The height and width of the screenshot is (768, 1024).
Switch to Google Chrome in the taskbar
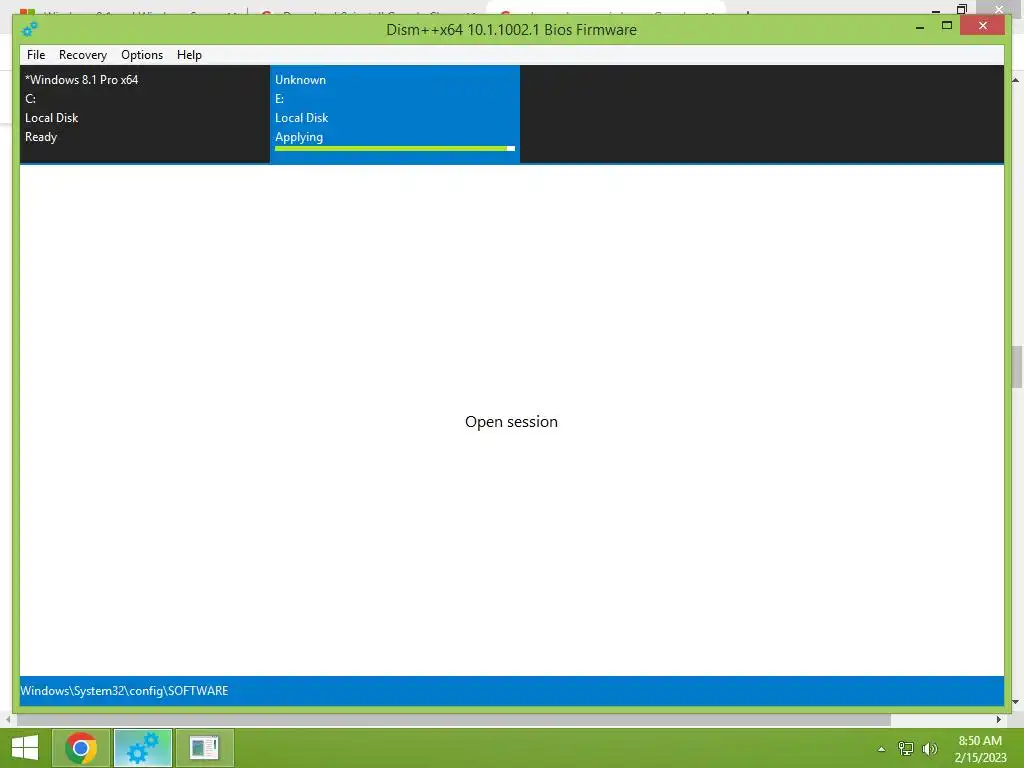click(x=81, y=748)
